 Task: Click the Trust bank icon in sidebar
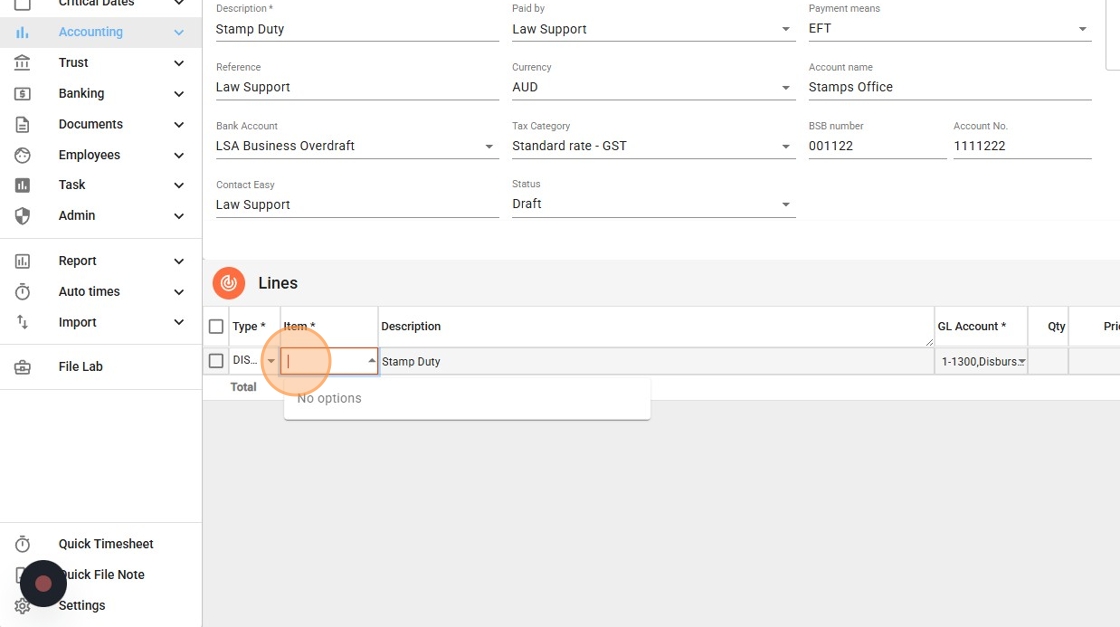click(22, 63)
